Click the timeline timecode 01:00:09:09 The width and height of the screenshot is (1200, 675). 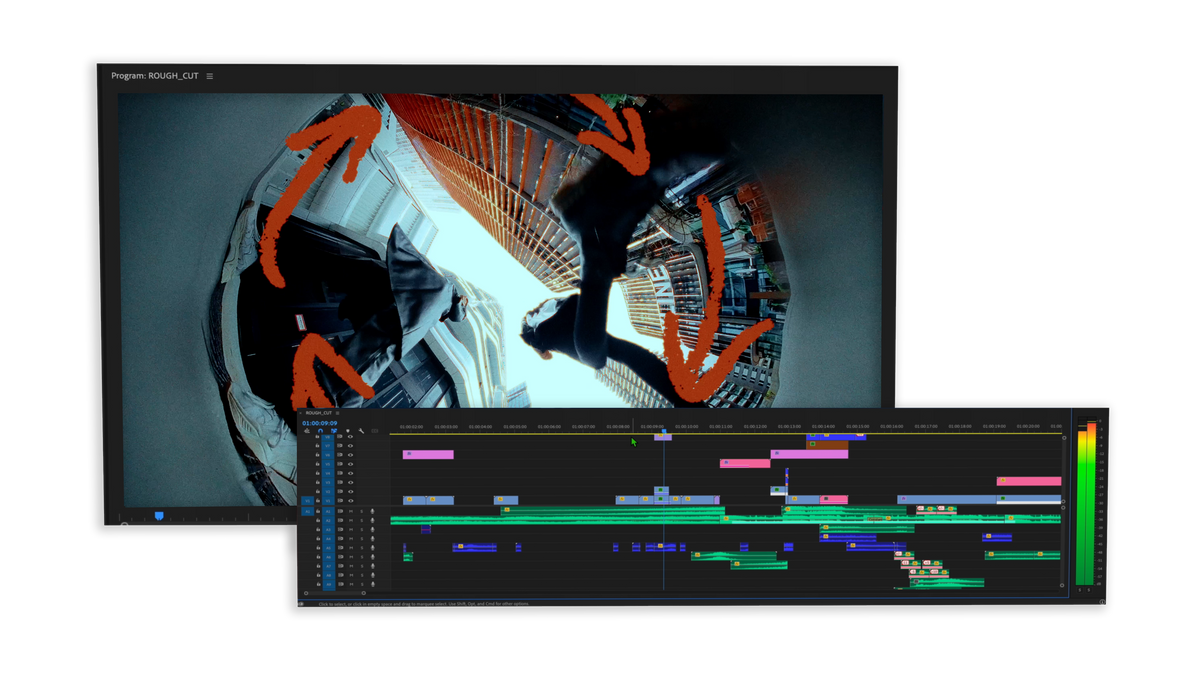(x=320, y=423)
